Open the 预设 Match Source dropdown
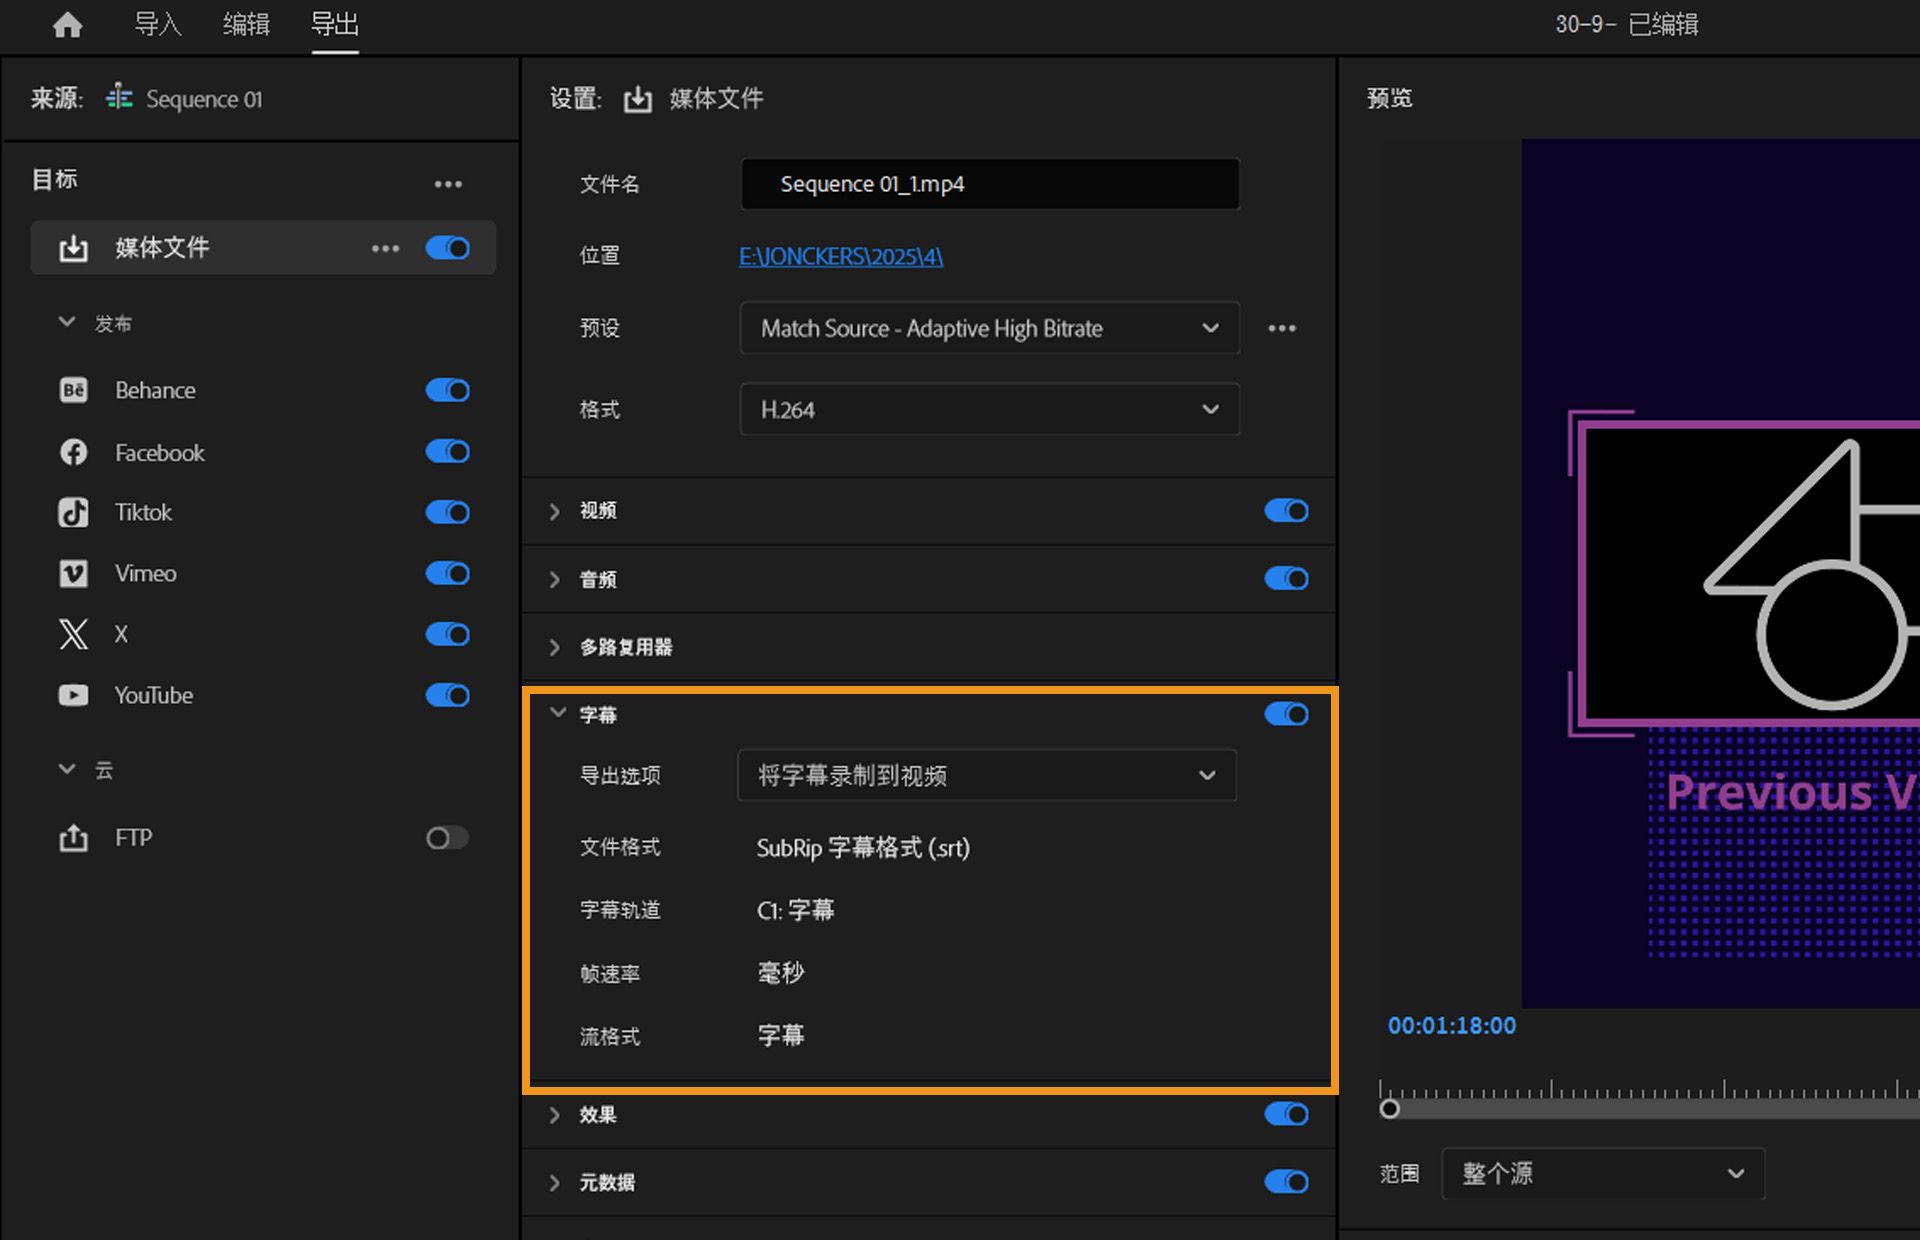 click(988, 328)
